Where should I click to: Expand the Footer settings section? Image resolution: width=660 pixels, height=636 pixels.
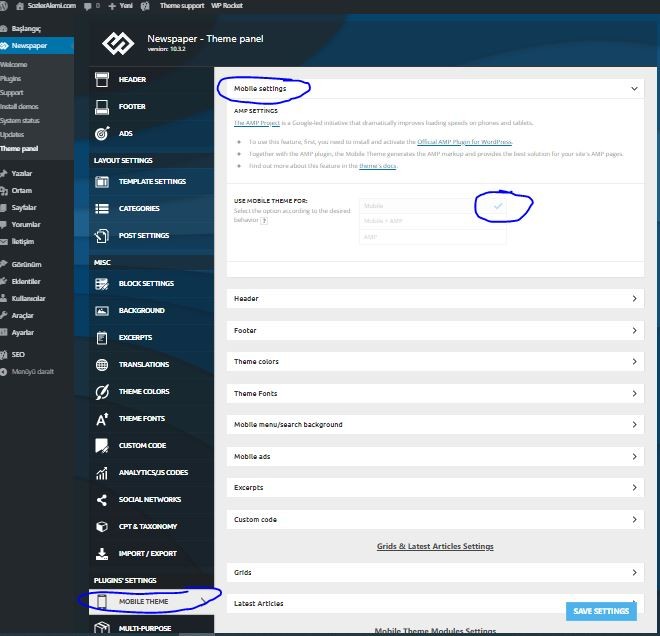coord(435,330)
